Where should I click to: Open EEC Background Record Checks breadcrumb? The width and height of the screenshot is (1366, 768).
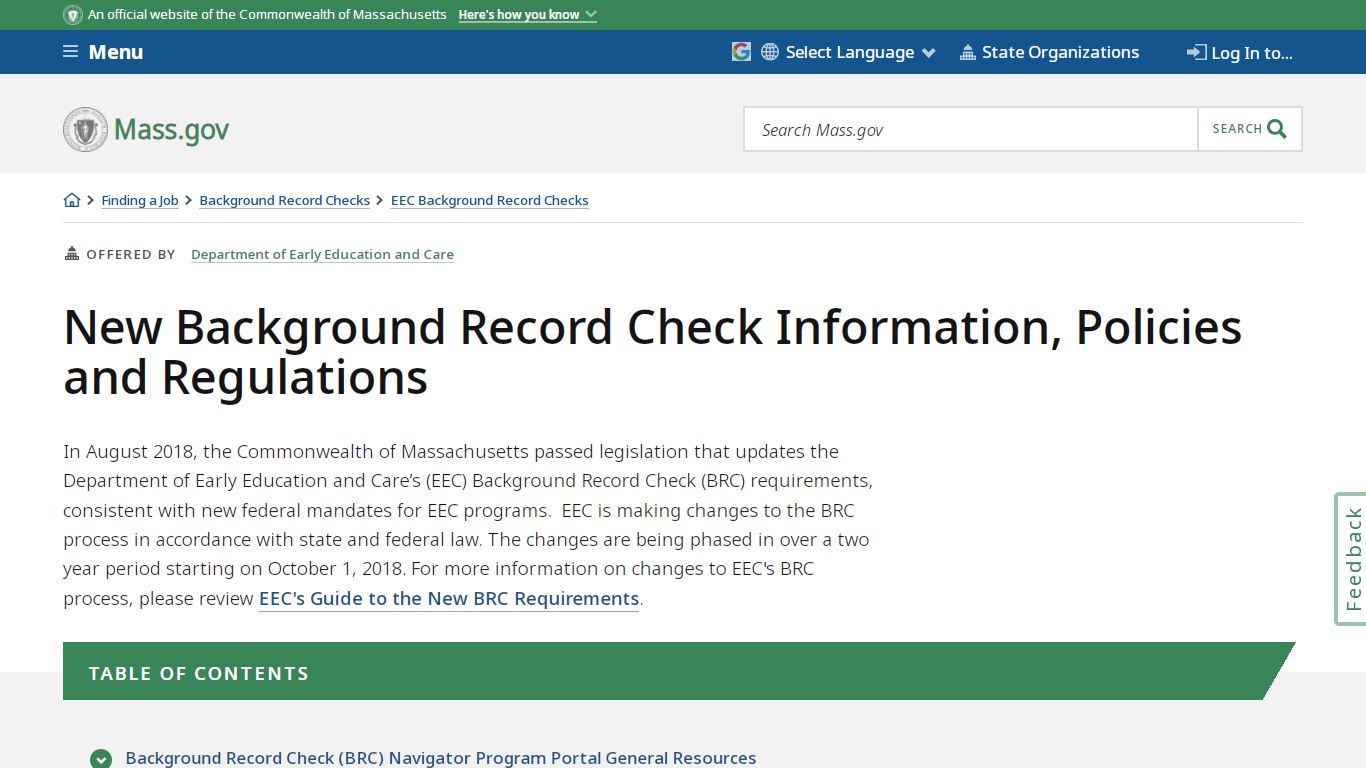489,200
